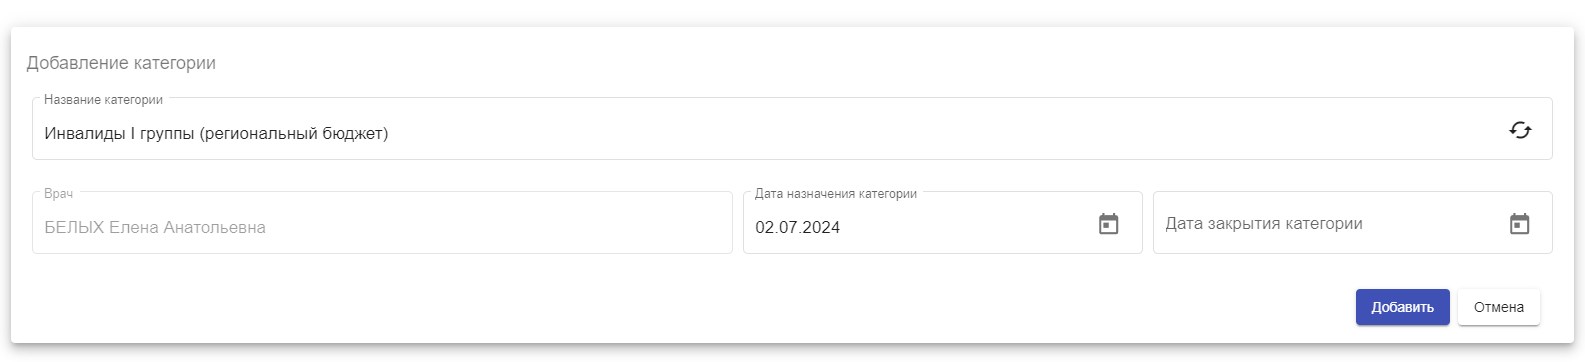Image resolution: width=1585 pixels, height=362 pixels.
Task: Click into the Дата назначения категории input
Action: click(942, 223)
